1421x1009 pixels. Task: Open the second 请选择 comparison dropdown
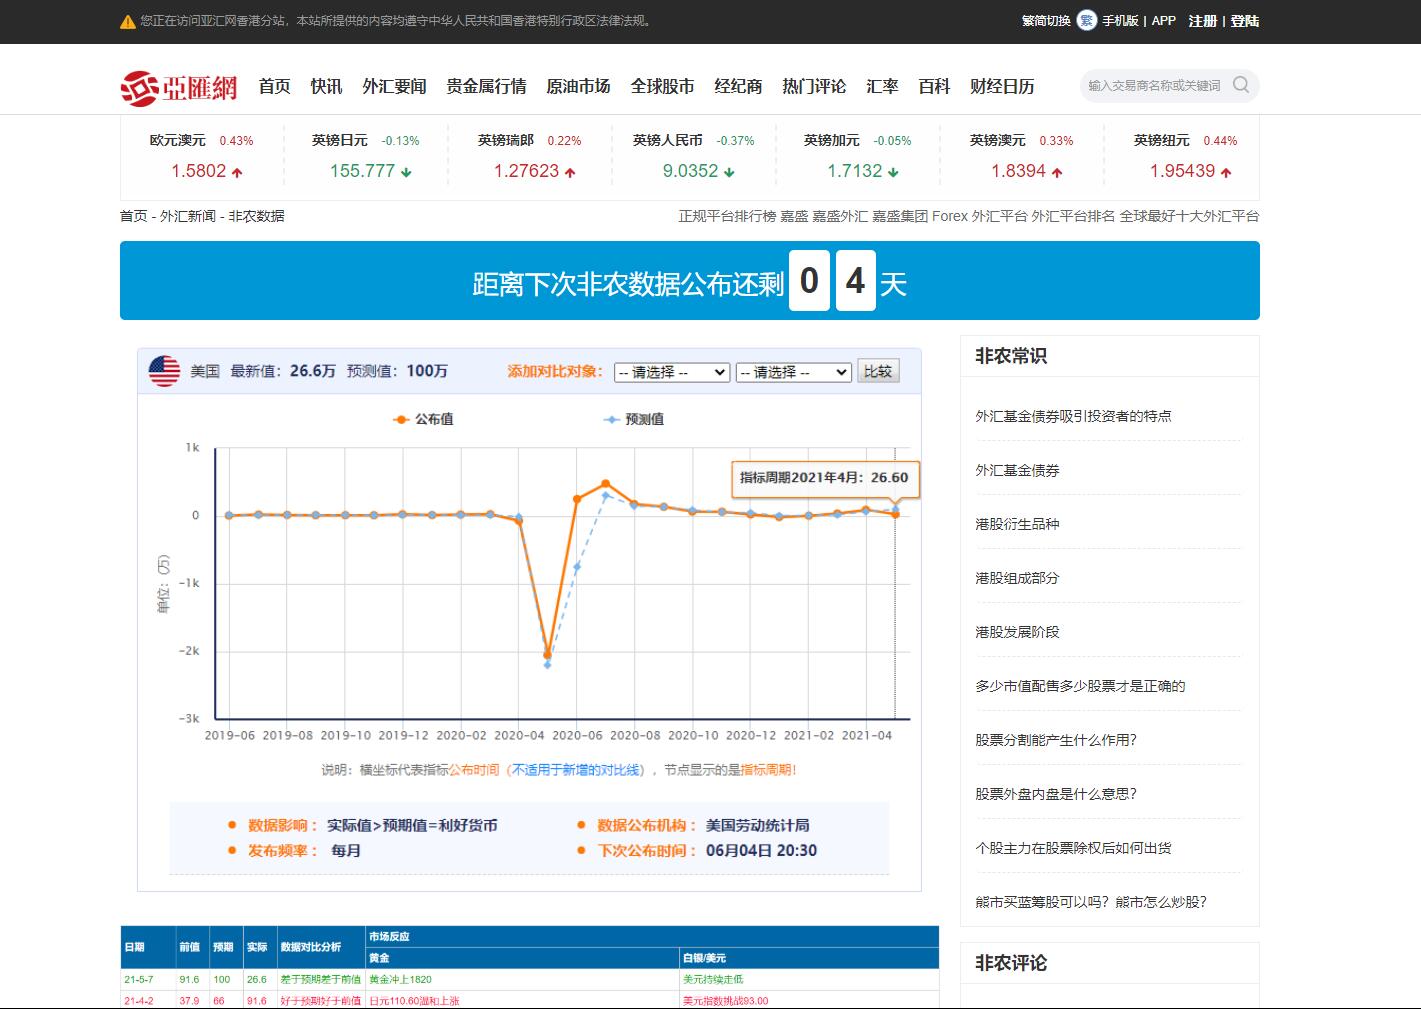coord(793,372)
